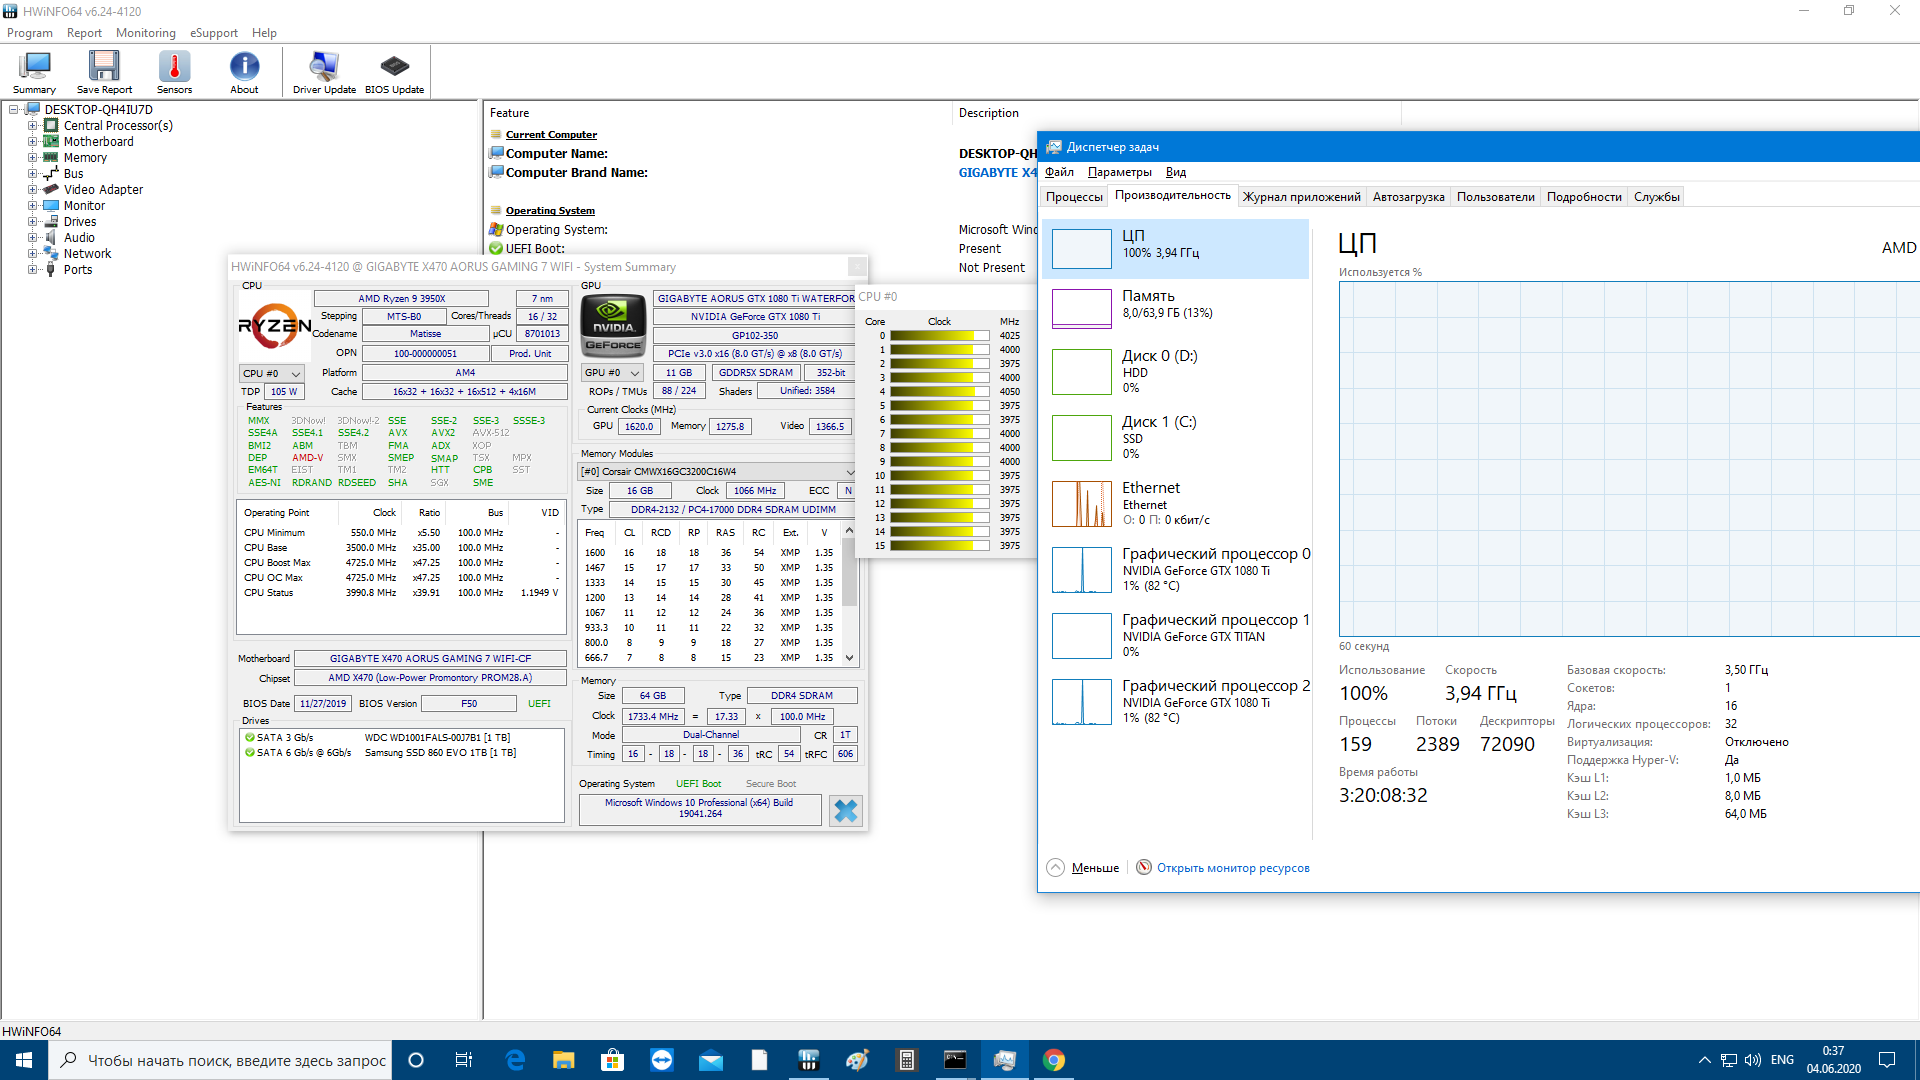Click the Microsoft Edge taskbar icon

515,1060
